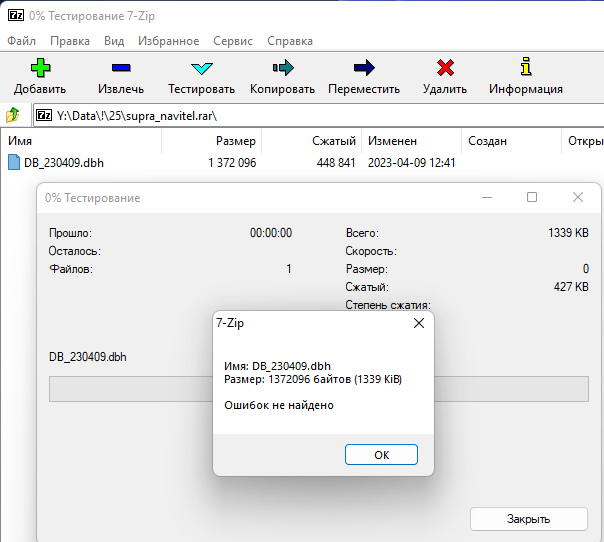
Task: Click the up-folder icon beside address bar
Action: (14, 115)
